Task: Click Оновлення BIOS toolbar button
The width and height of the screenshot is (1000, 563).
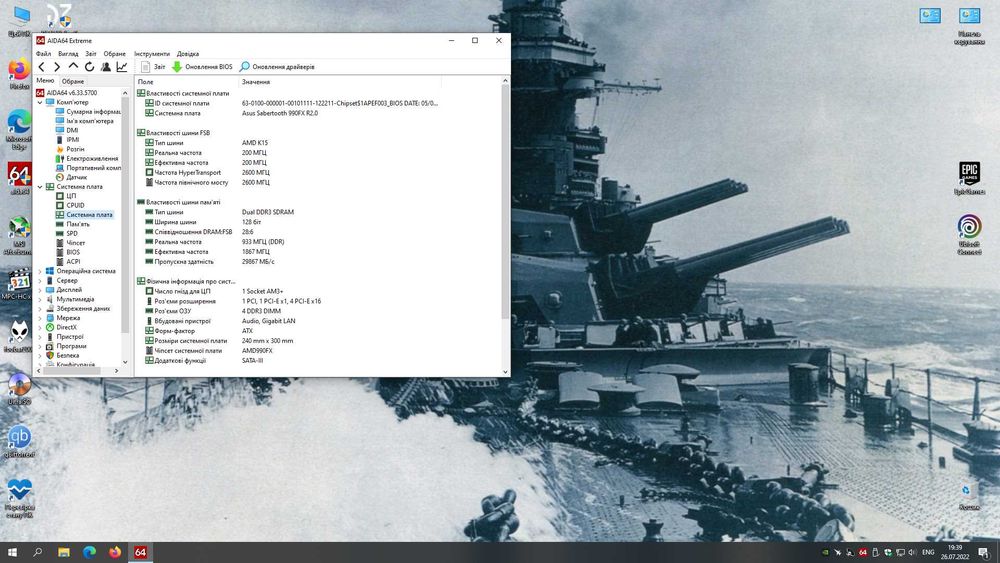Action: tap(202, 67)
